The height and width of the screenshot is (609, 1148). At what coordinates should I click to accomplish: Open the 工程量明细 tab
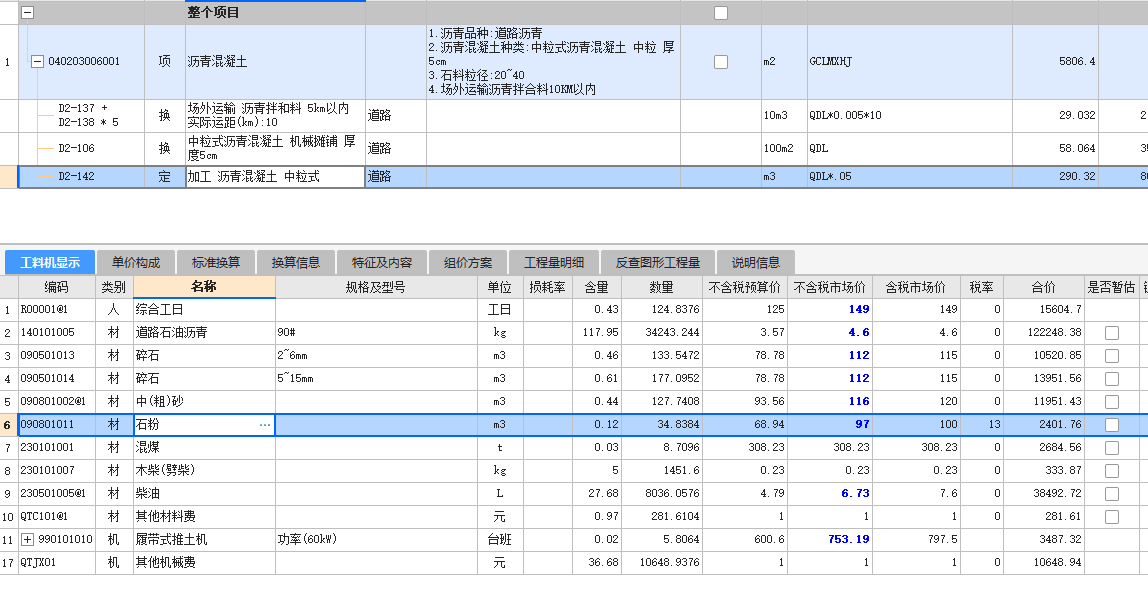tap(554, 262)
